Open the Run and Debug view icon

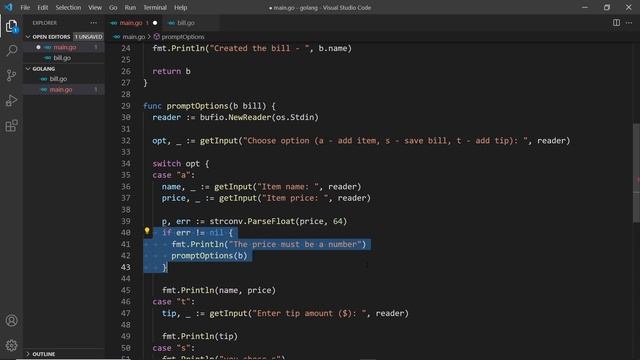point(11,100)
